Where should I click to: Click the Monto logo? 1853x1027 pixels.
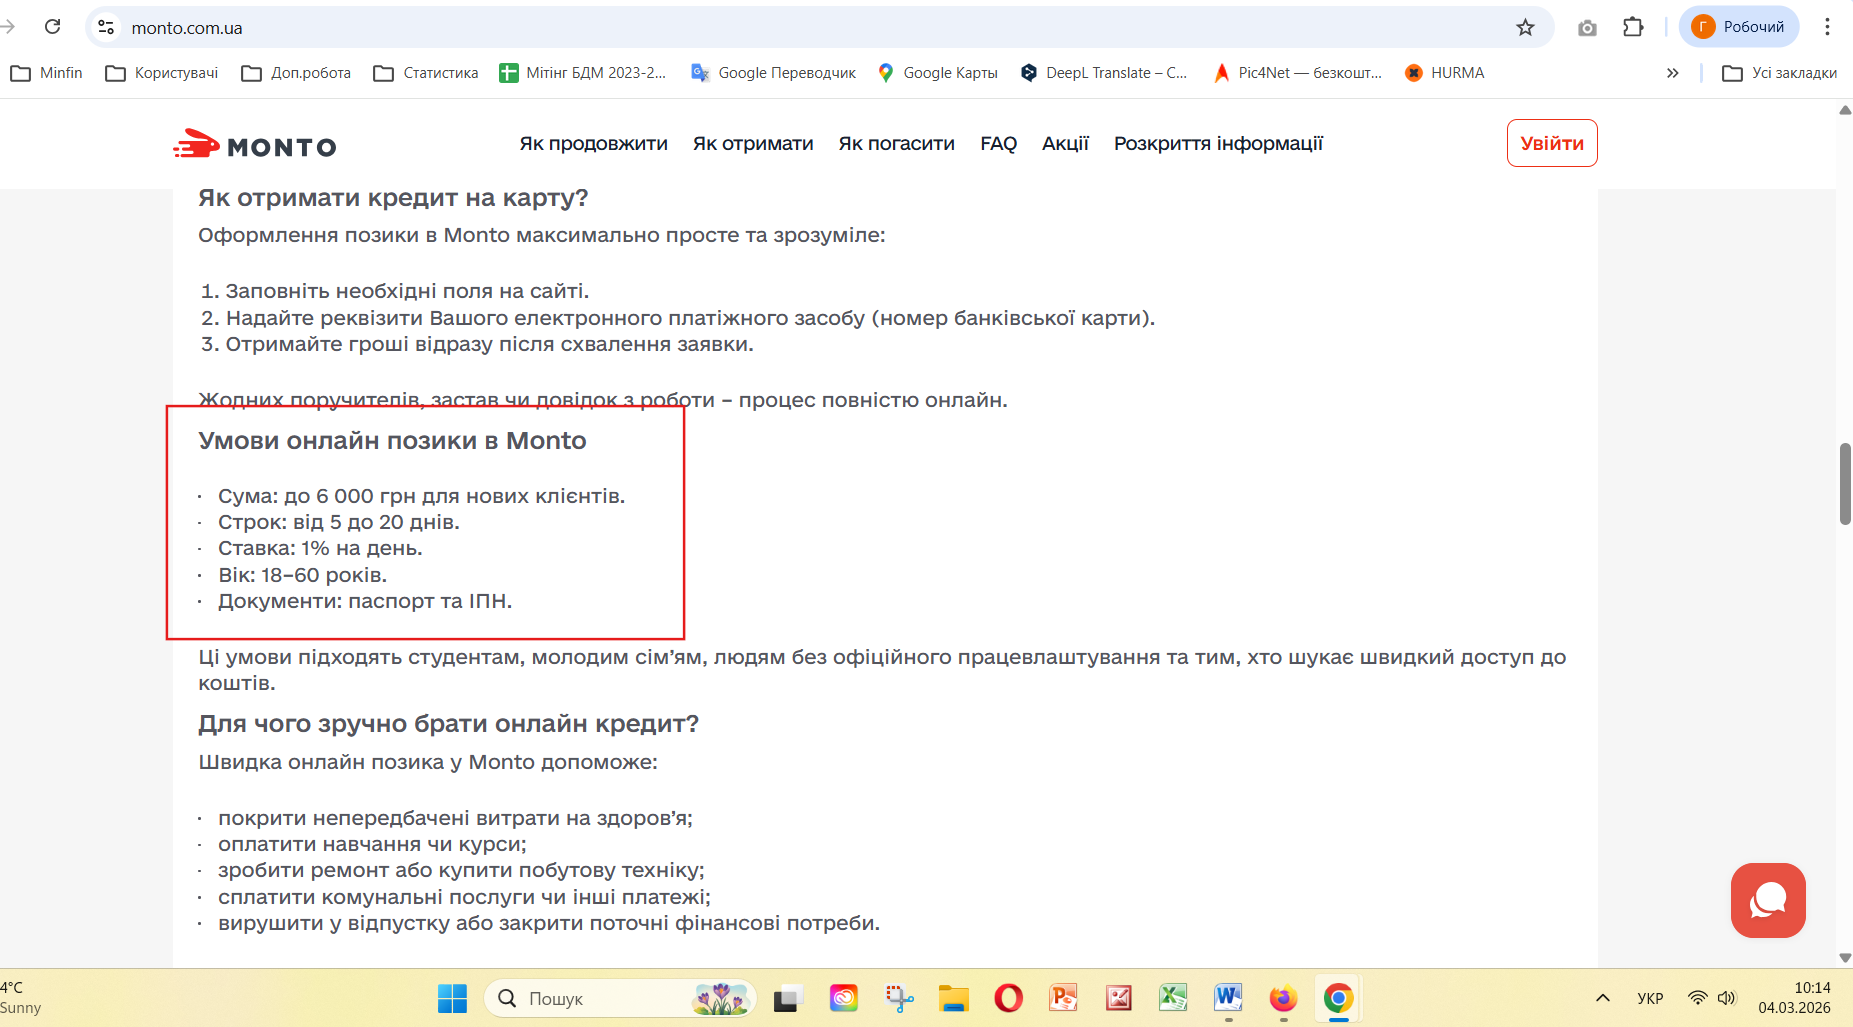255,145
